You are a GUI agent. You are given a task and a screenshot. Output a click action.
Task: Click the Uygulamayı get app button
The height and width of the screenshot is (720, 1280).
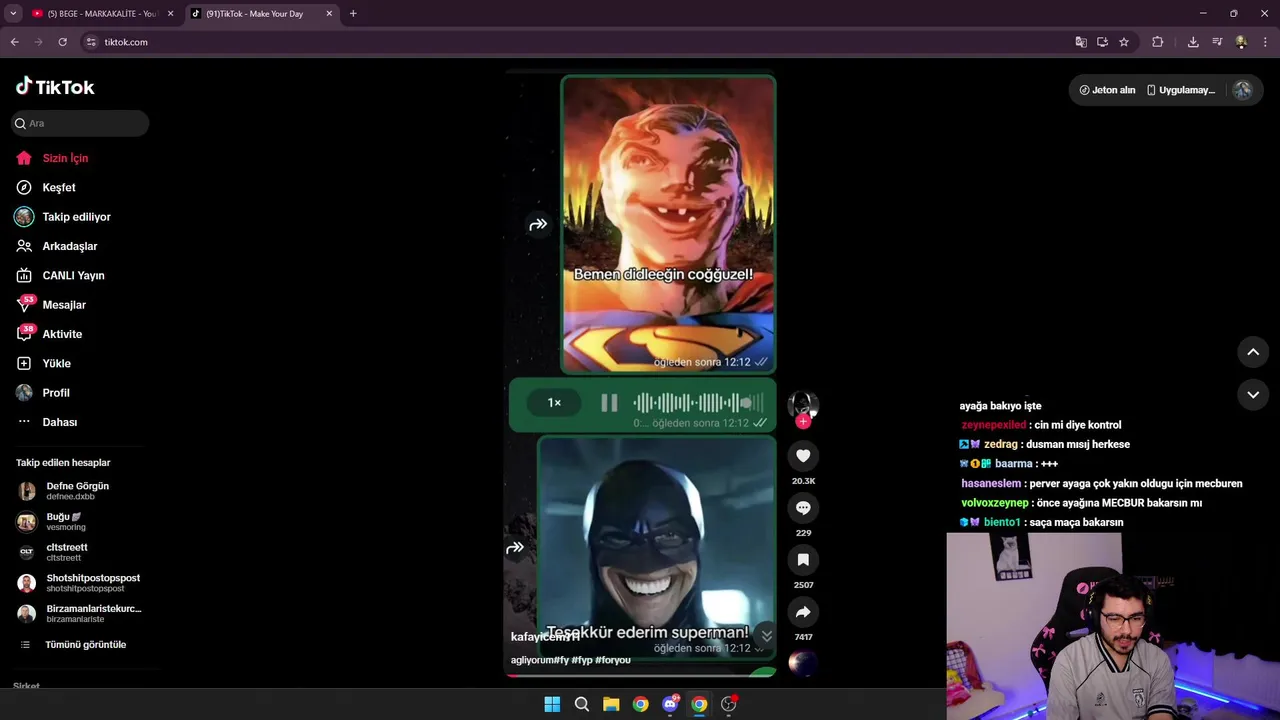(1180, 90)
